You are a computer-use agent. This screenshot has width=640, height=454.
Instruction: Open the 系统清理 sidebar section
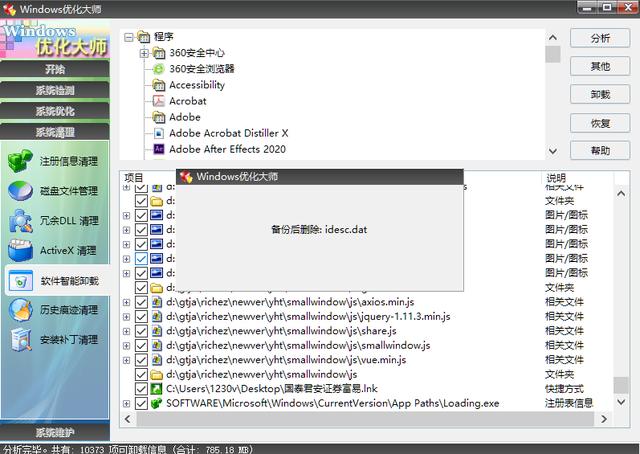pyautogui.click(x=55, y=132)
